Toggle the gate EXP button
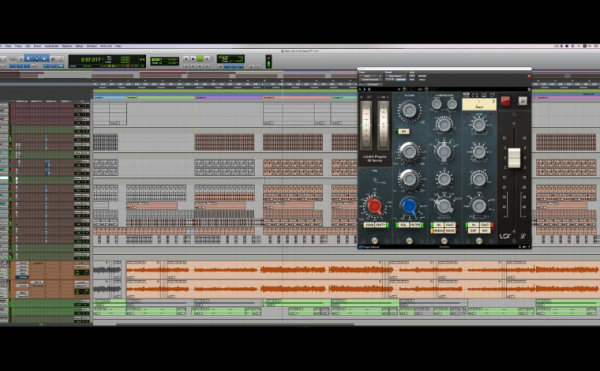 (x=474, y=231)
